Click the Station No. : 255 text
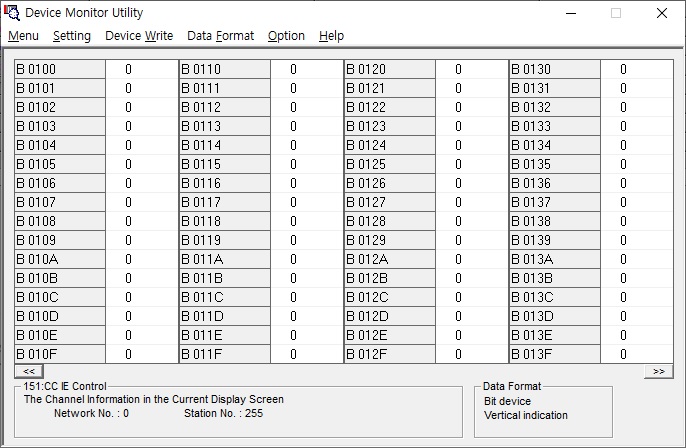 (224, 413)
